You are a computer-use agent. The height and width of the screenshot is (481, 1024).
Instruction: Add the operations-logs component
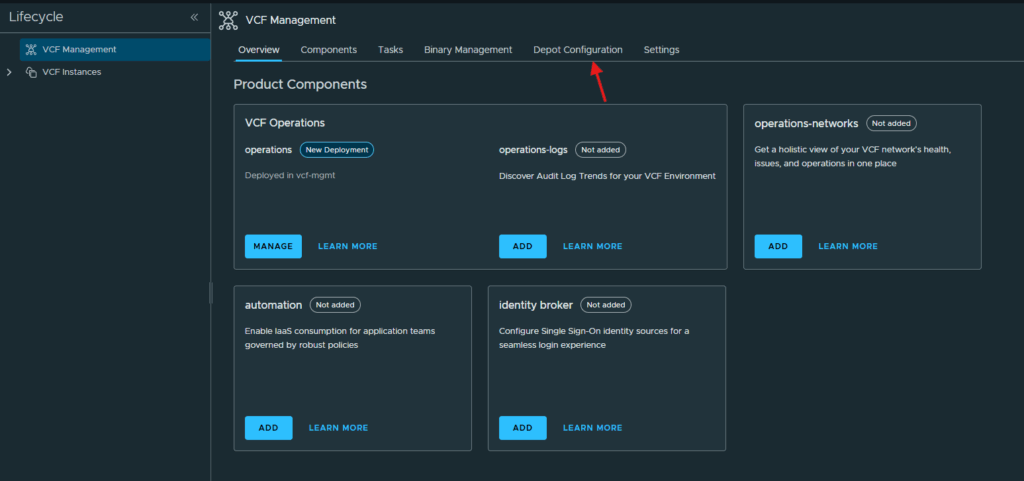(x=522, y=247)
